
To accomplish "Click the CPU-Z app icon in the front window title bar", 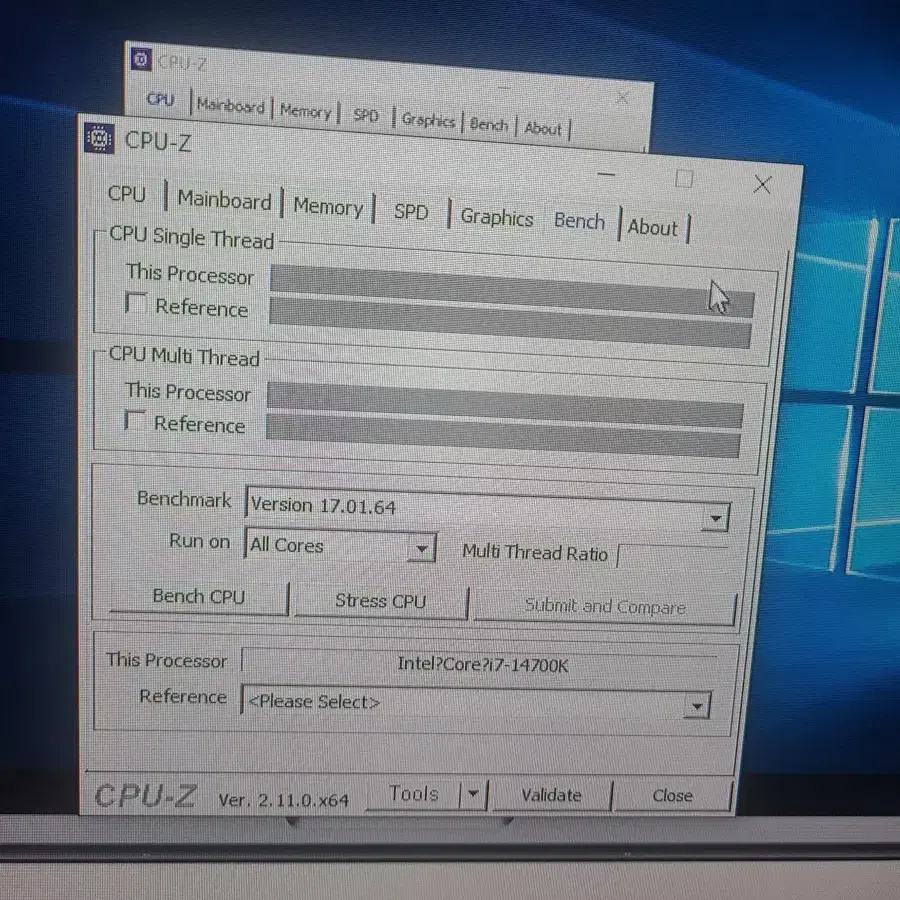I will pyautogui.click(x=99, y=138).
